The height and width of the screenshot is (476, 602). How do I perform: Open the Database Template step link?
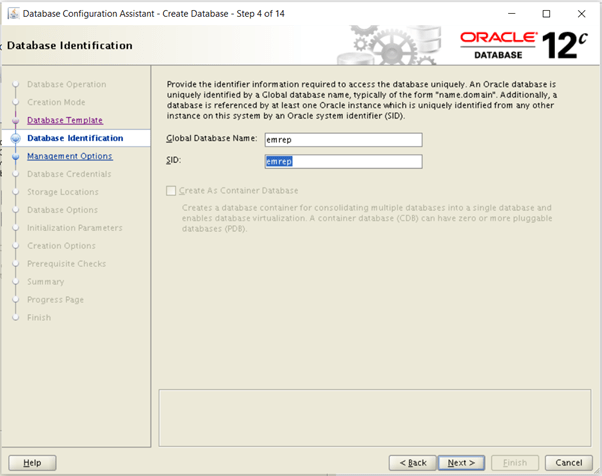[x=64, y=120]
